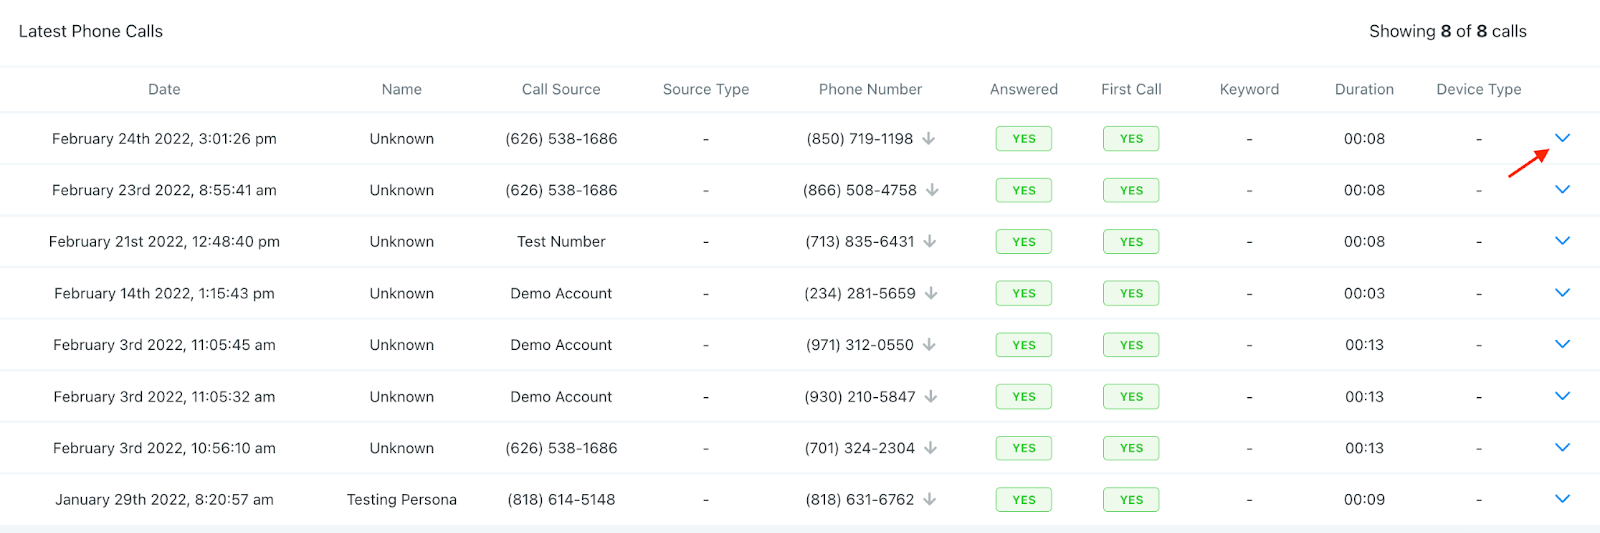Click First Call YES badge for January 29th call
This screenshot has height=533, width=1600.
pyautogui.click(x=1131, y=500)
